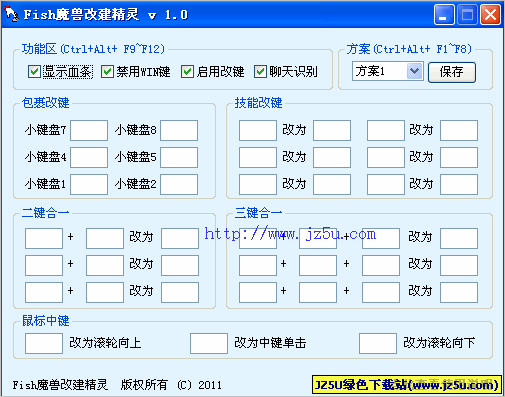The height and width of the screenshot is (397, 505).
Task: Open the 方案1 dropdown list
Action: click(x=414, y=71)
